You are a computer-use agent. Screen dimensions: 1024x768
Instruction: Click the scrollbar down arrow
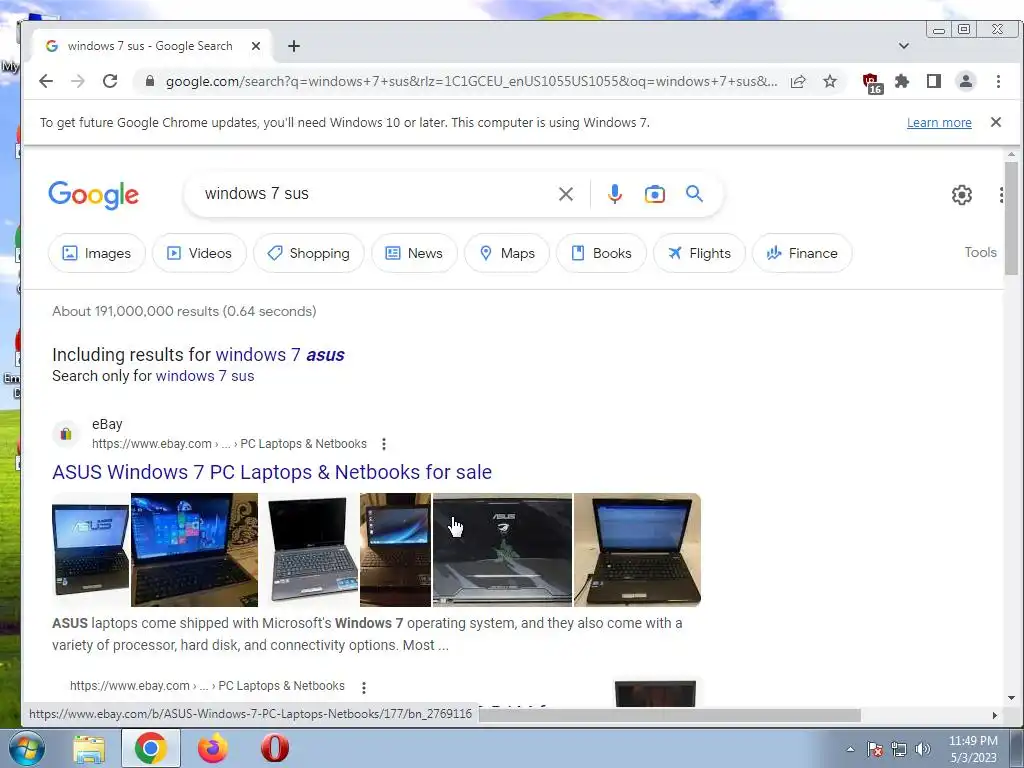click(x=1011, y=698)
